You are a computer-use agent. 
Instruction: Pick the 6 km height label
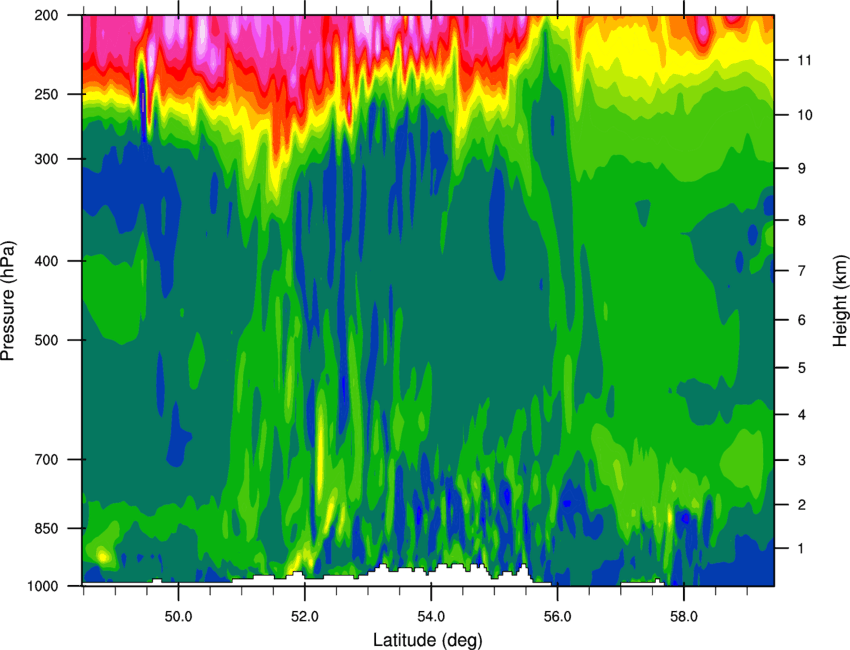click(802, 320)
